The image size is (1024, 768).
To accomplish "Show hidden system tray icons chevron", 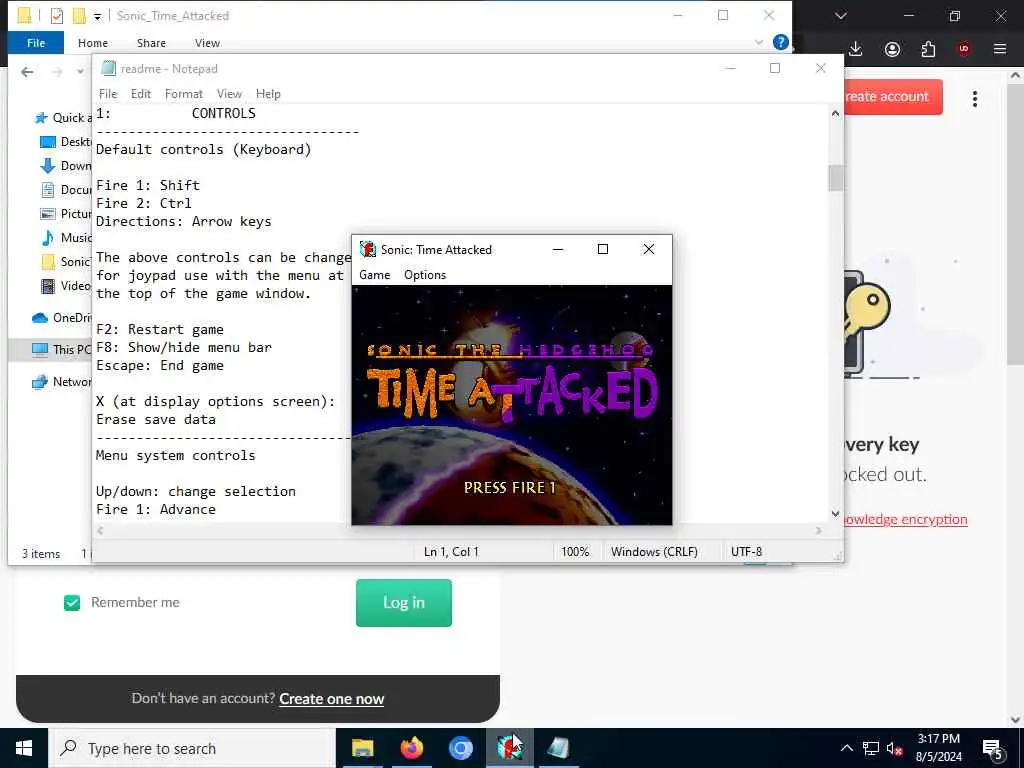I will [846, 748].
